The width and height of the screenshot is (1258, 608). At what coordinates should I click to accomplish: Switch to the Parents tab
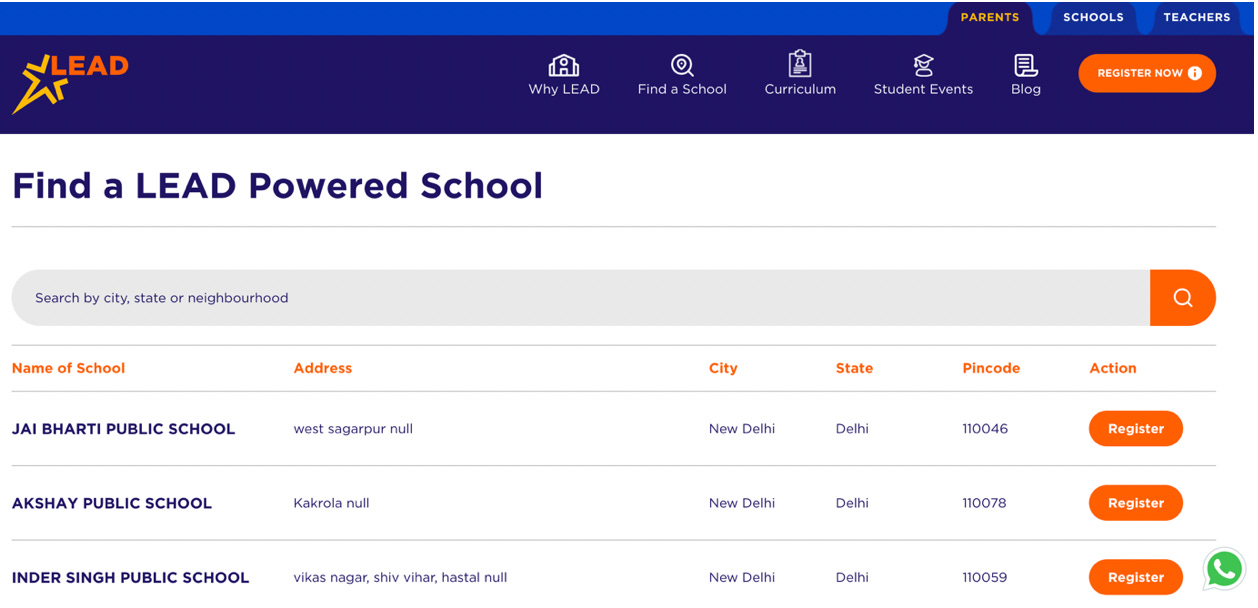coord(990,18)
